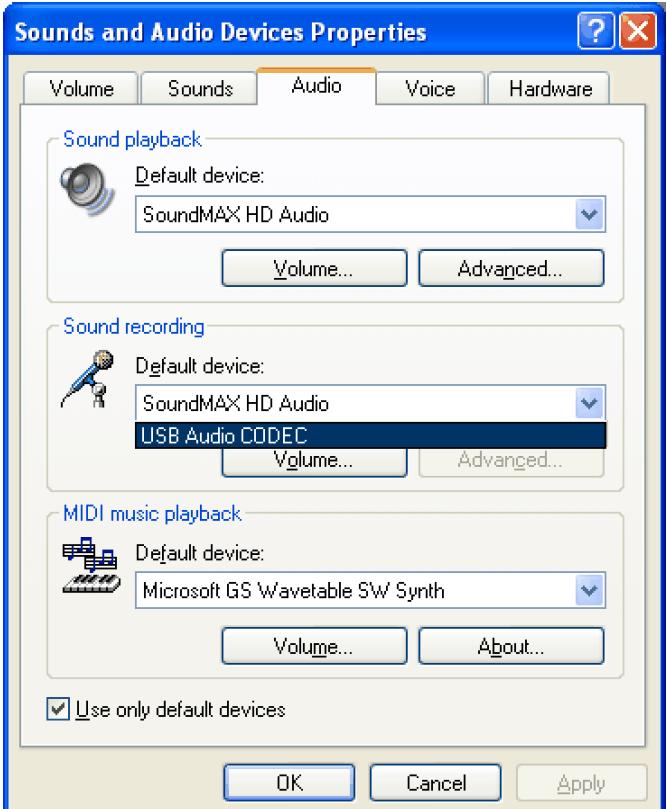This screenshot has width=667, height=809.
Task: Click the Cancel button
Action: pos(435,783)
